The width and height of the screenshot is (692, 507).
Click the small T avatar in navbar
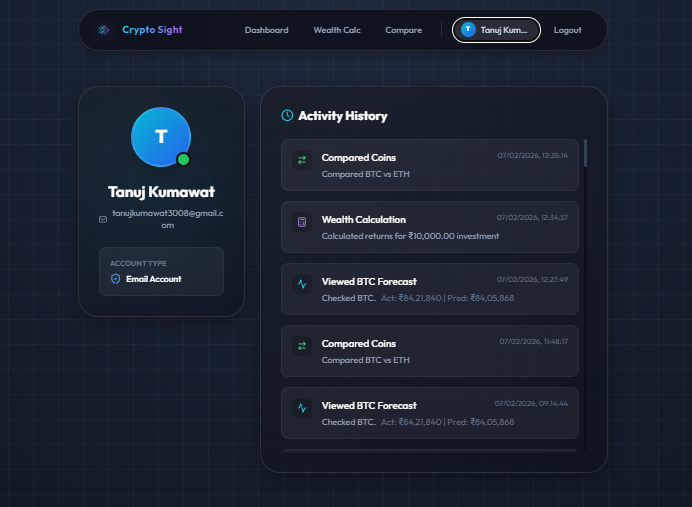click(x=468, y=30)
